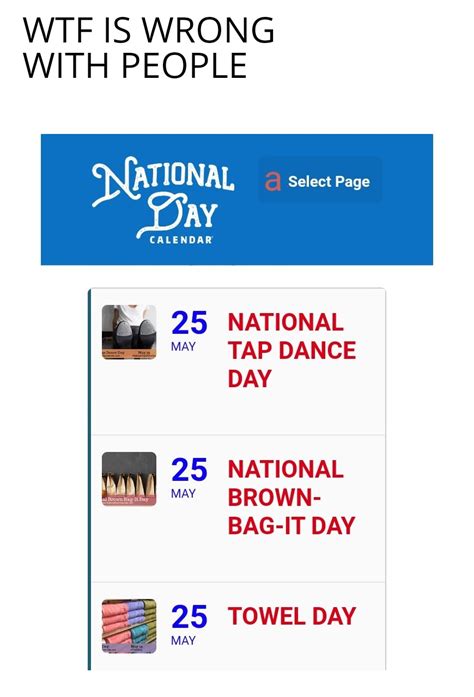Open the National Tap Dance Day thumbnail
This screenshot has height=697, width=474.
coord(129,332)
